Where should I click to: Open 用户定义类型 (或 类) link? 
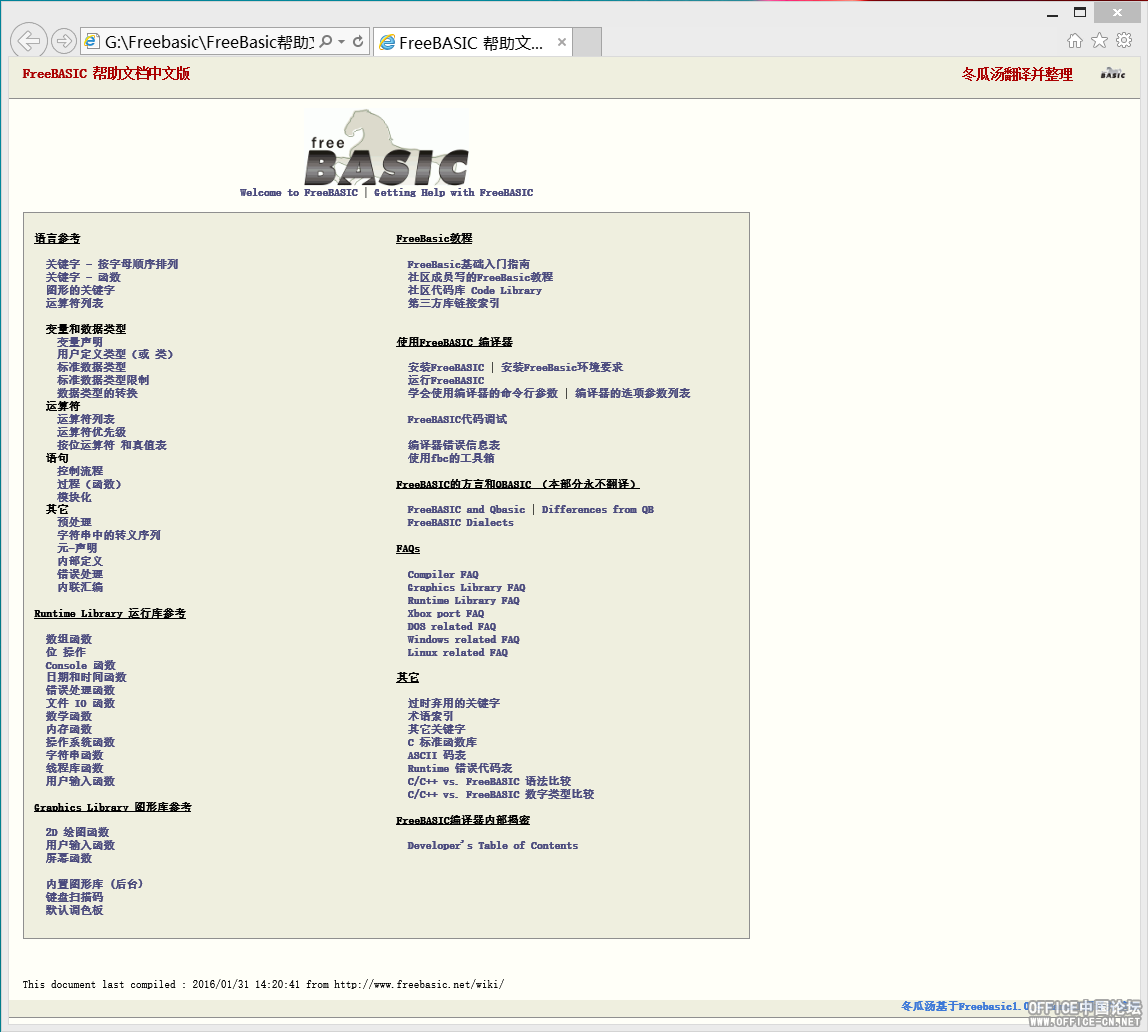click(x=115, y=354)
